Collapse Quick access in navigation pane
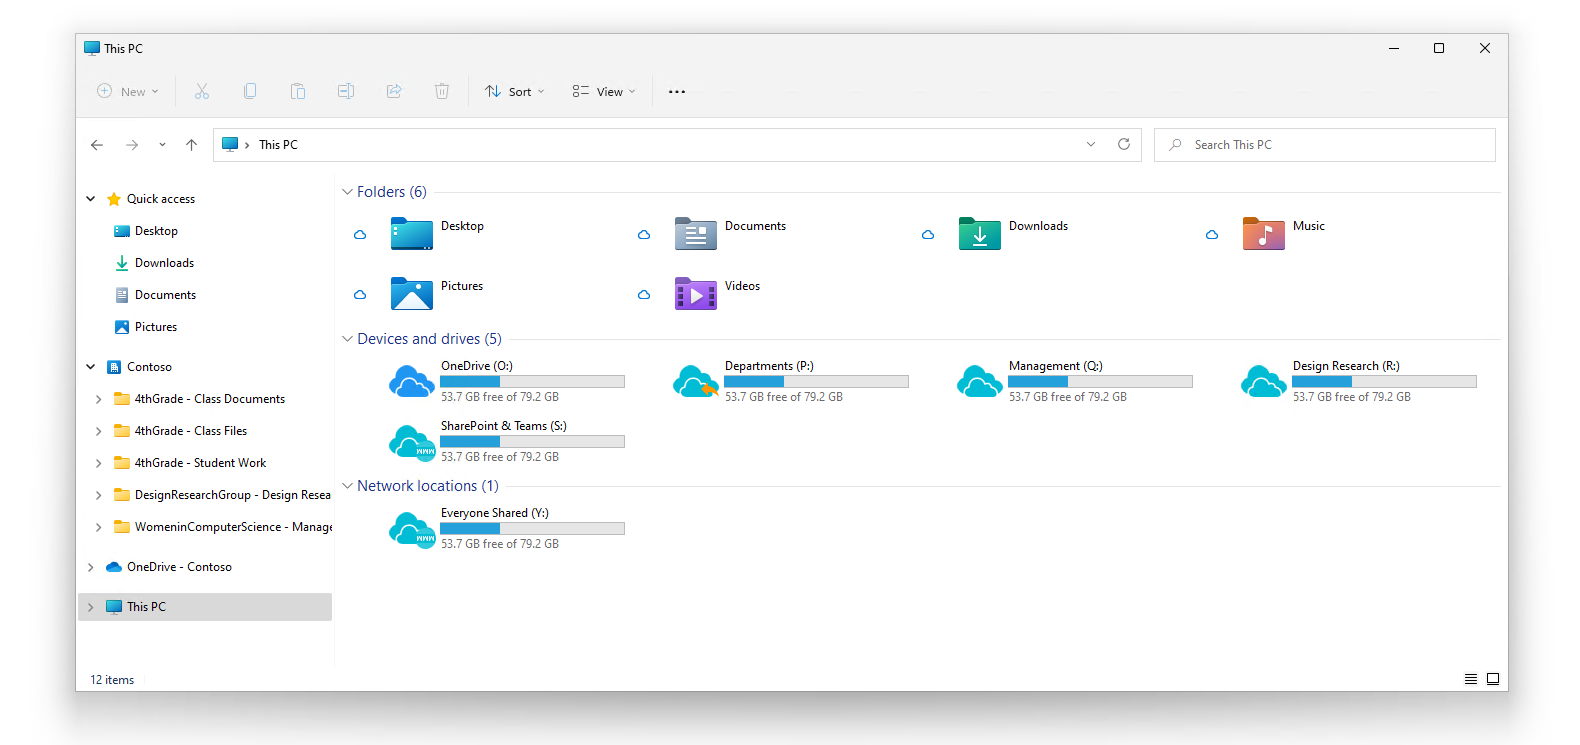This screenshot has width=1580, height=745. click(x=91, y=199)
